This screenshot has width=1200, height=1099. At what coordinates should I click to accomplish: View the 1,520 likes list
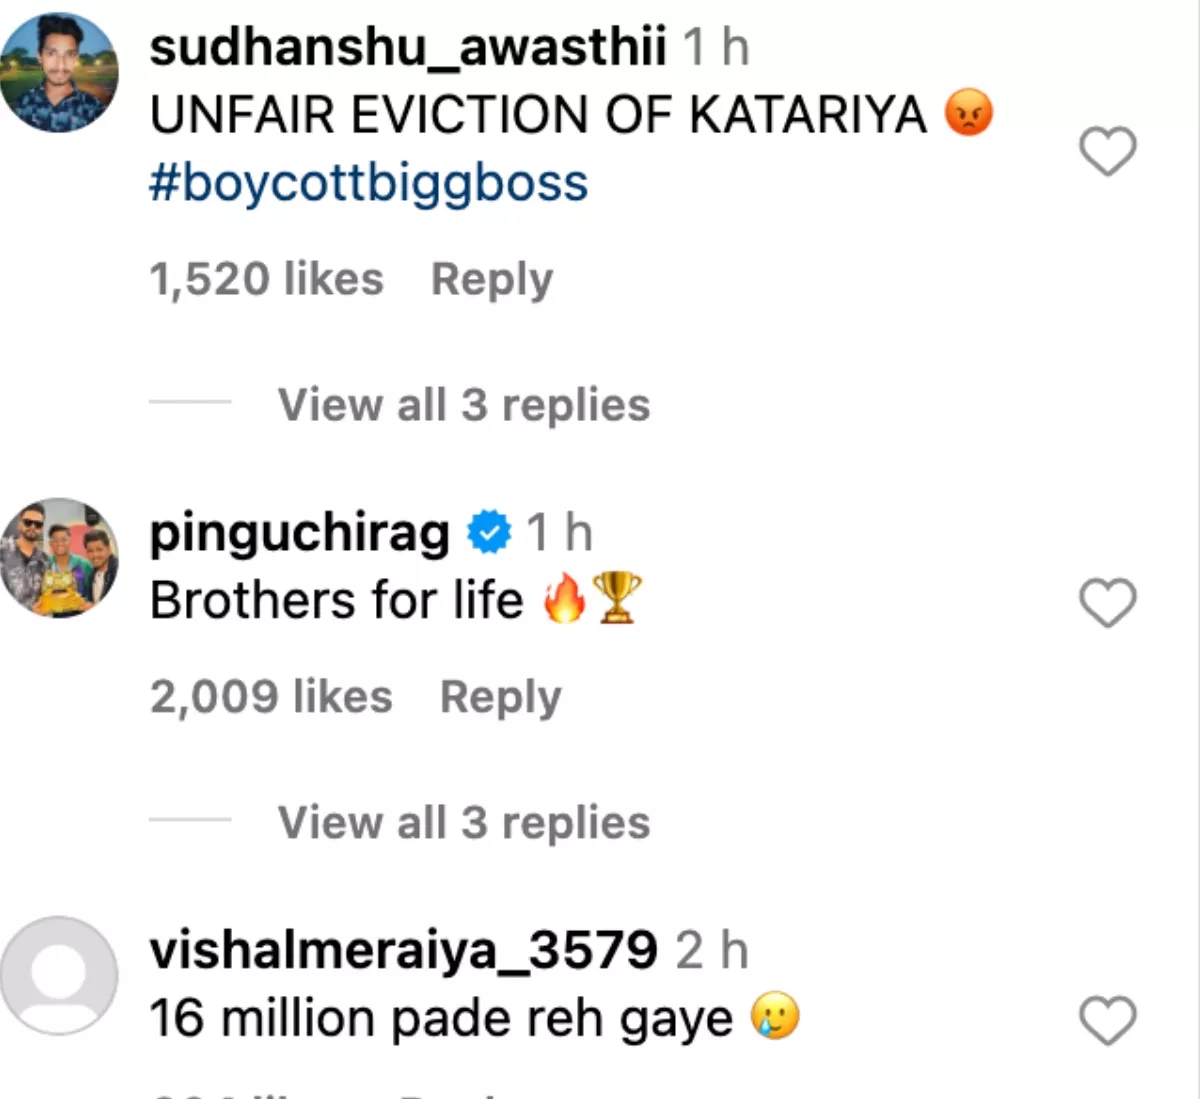pyautogui.click(x=266, y=279)
